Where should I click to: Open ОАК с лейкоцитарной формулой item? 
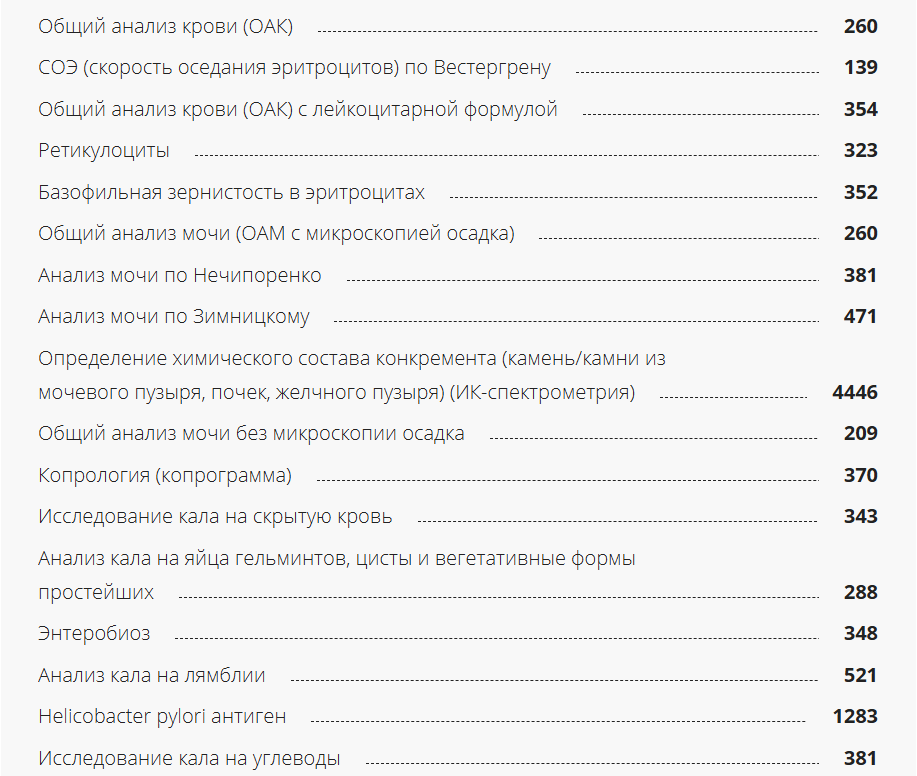pos(297,109)
